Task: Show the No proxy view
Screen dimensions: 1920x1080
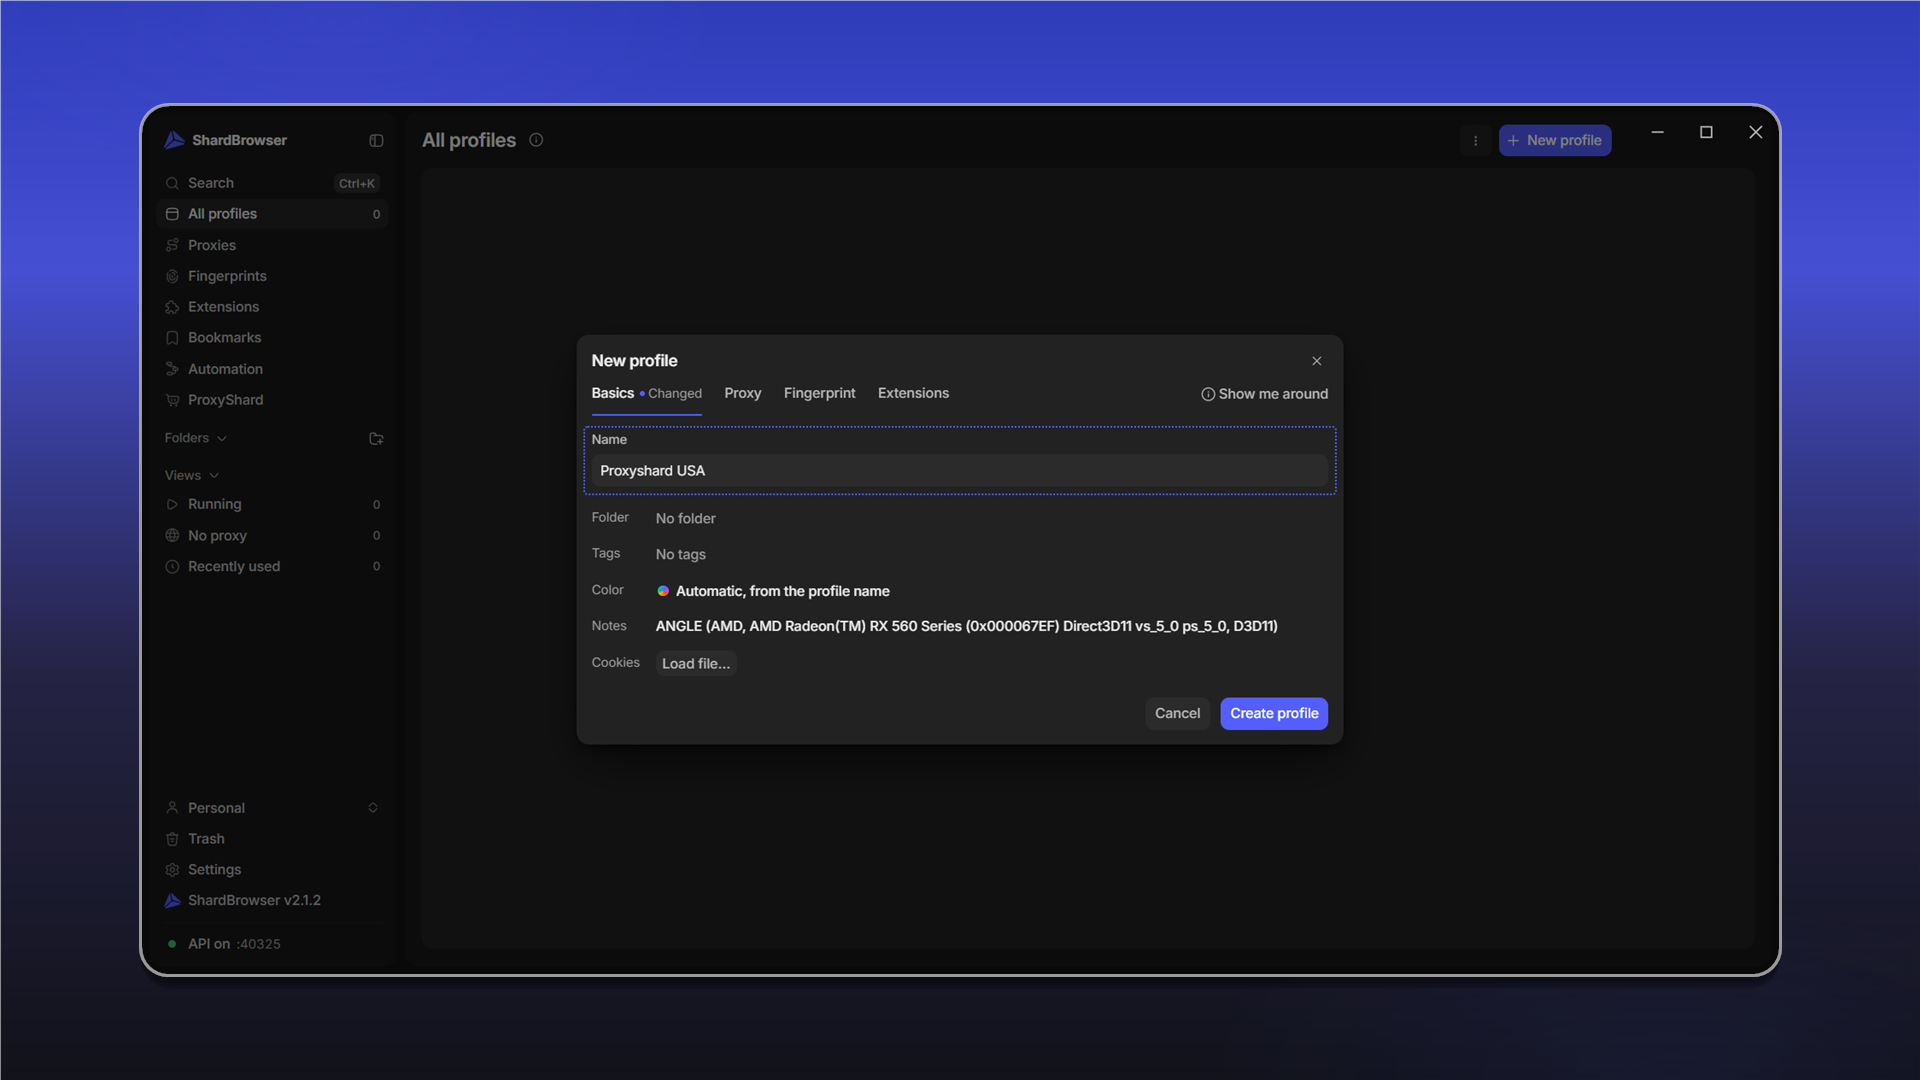Action: (x=272, y=536)
